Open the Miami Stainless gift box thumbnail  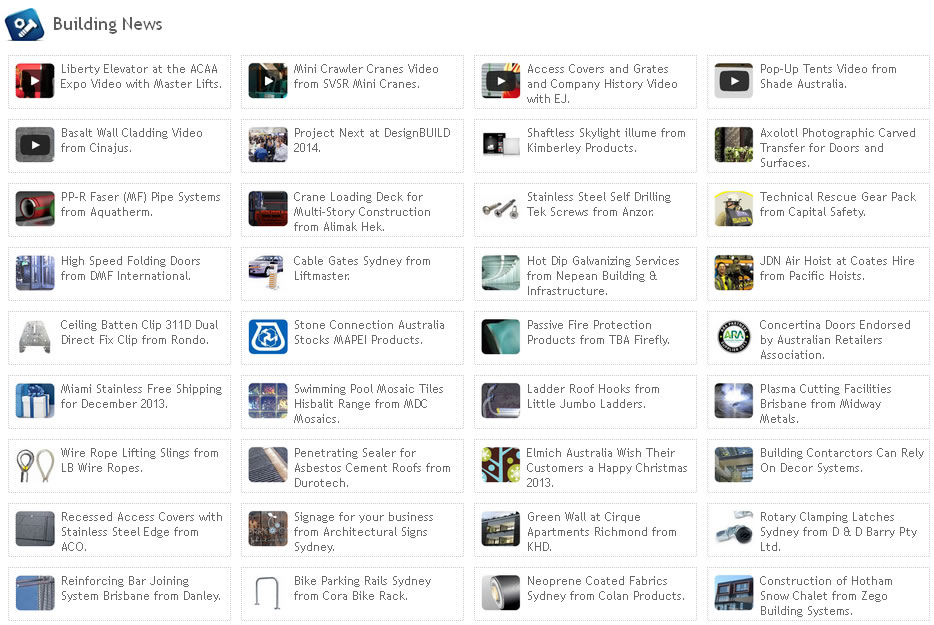(x=35, y=400)
